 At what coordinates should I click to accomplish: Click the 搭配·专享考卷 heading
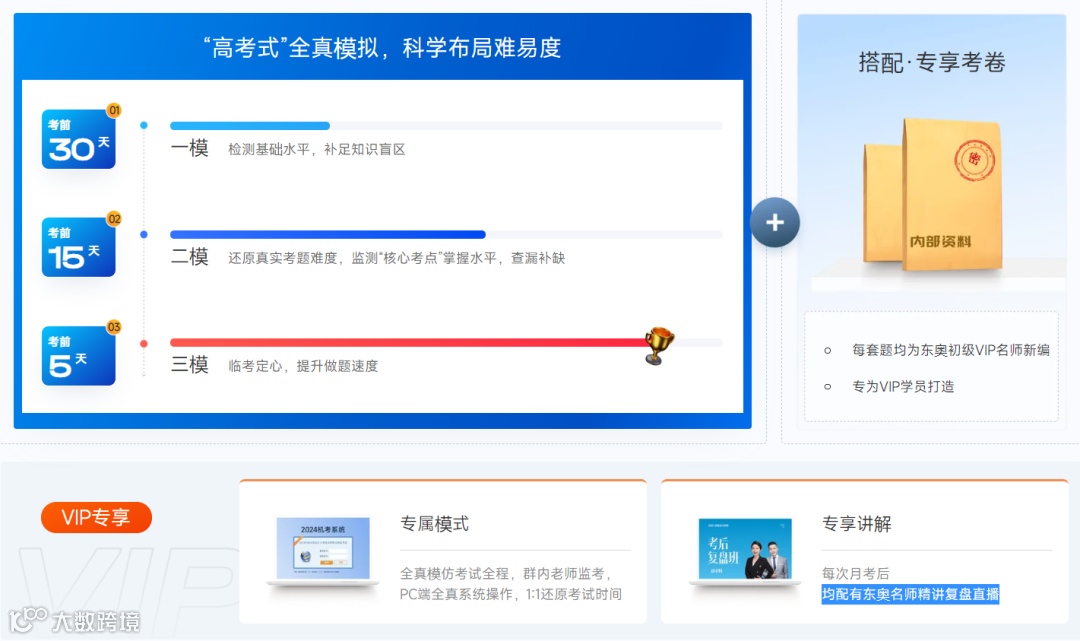932,63
